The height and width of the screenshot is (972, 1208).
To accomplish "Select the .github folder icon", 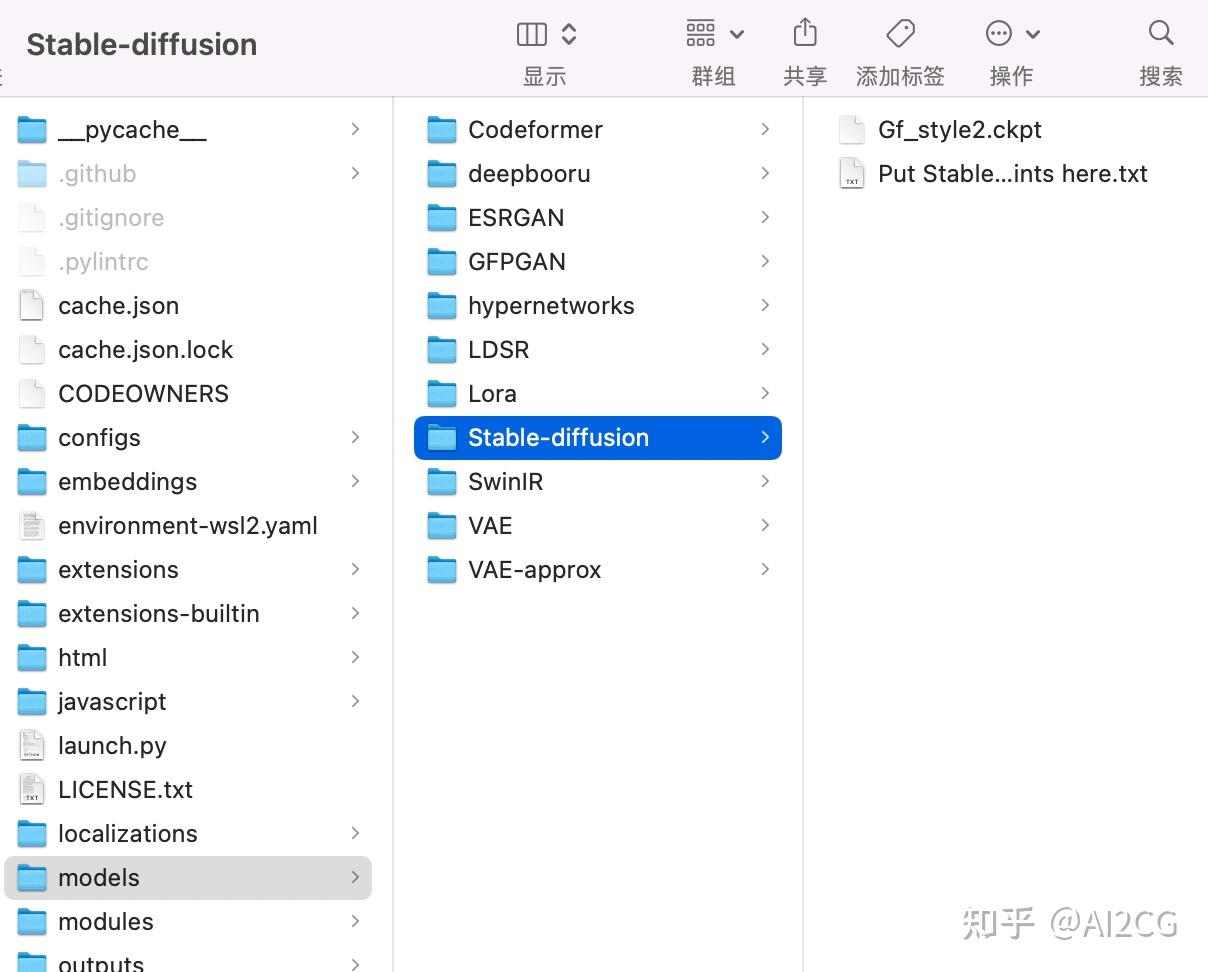I will 32,174.
